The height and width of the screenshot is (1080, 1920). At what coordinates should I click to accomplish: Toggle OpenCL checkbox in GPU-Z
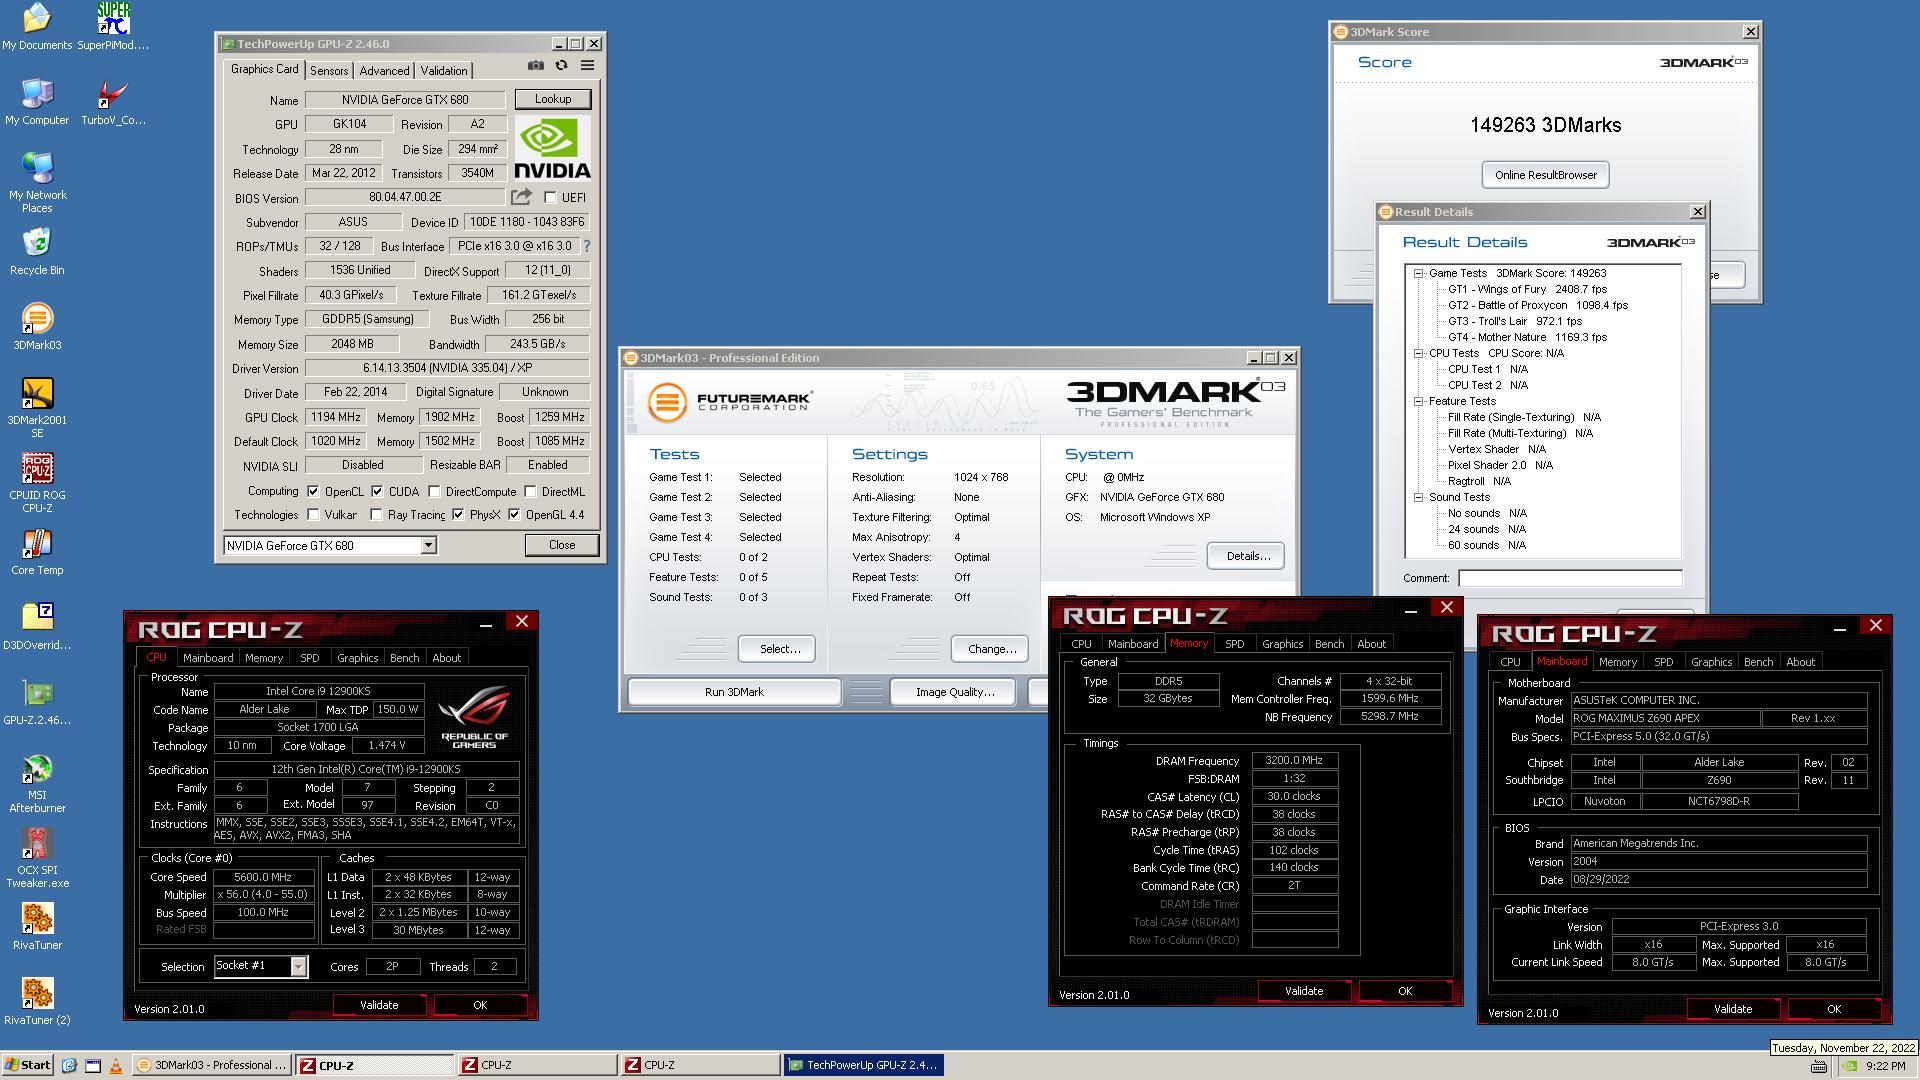pos(313,492)
